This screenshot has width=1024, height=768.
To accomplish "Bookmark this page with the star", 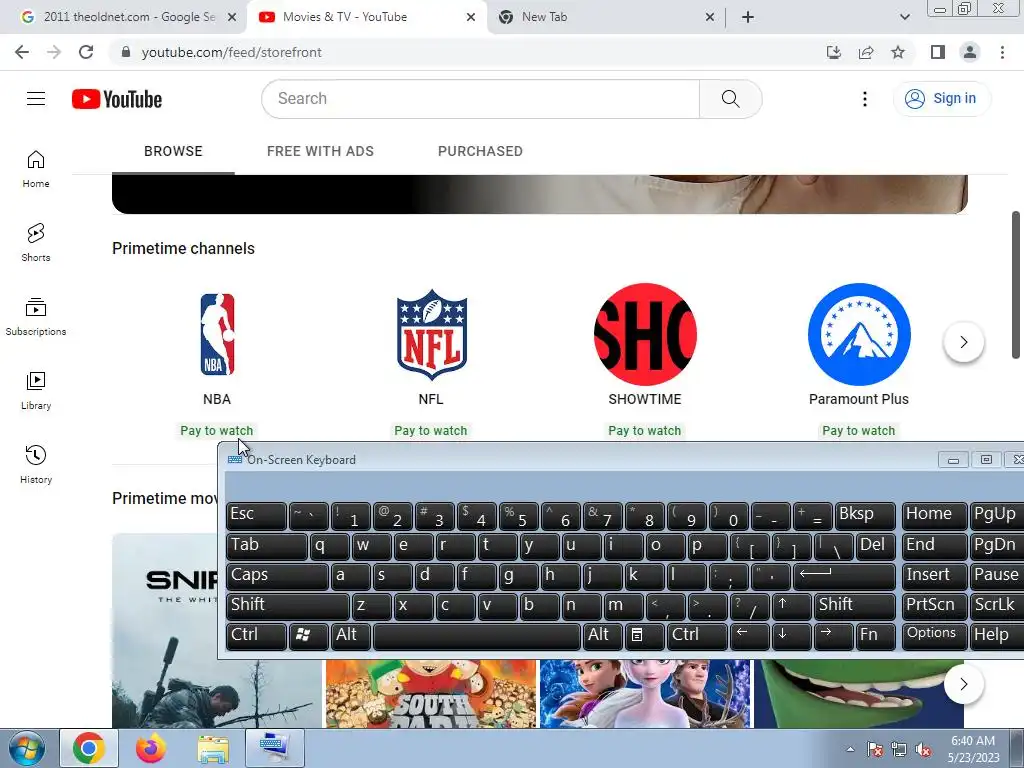I will [x=898, y=52].
